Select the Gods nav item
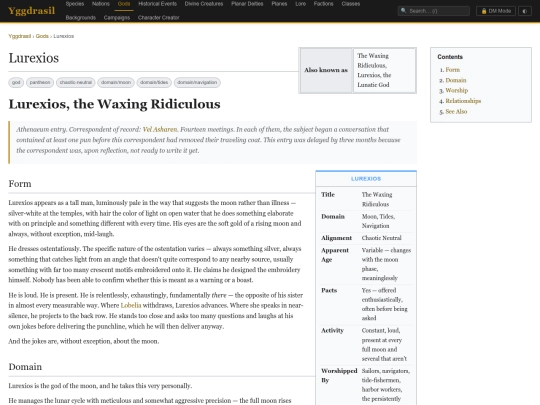This screenshot has height=405, width=540. point(124,4)
